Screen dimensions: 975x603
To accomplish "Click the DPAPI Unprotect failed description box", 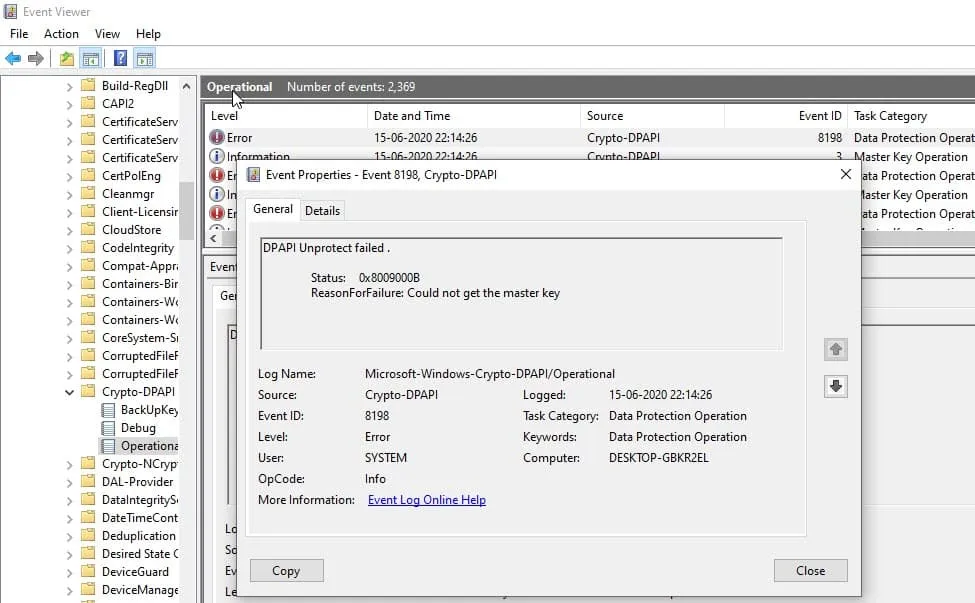I will coord(521,293).
